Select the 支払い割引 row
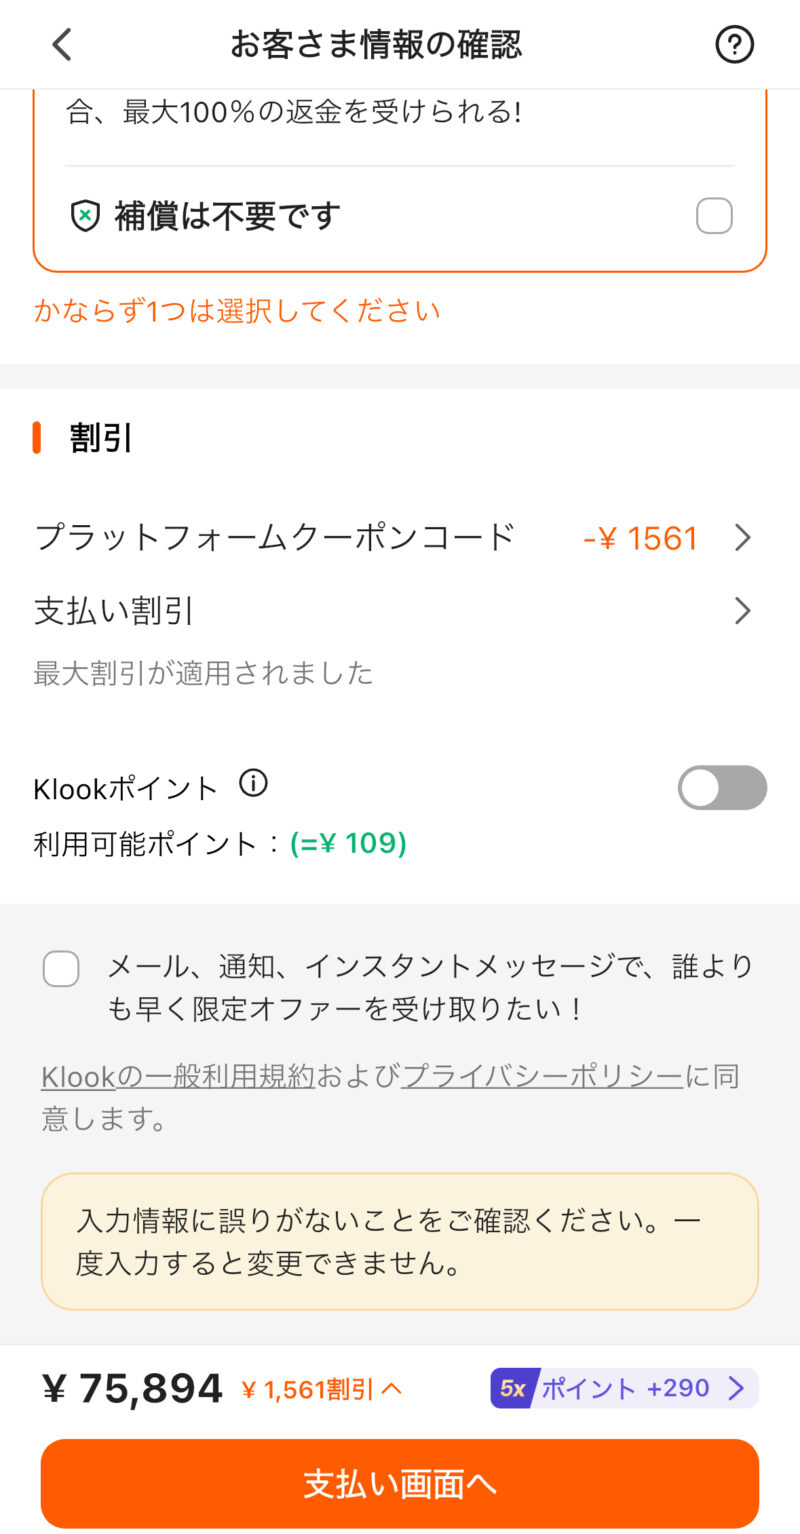The height and width of the screenshot is (1534, 800). pos(114,611)
